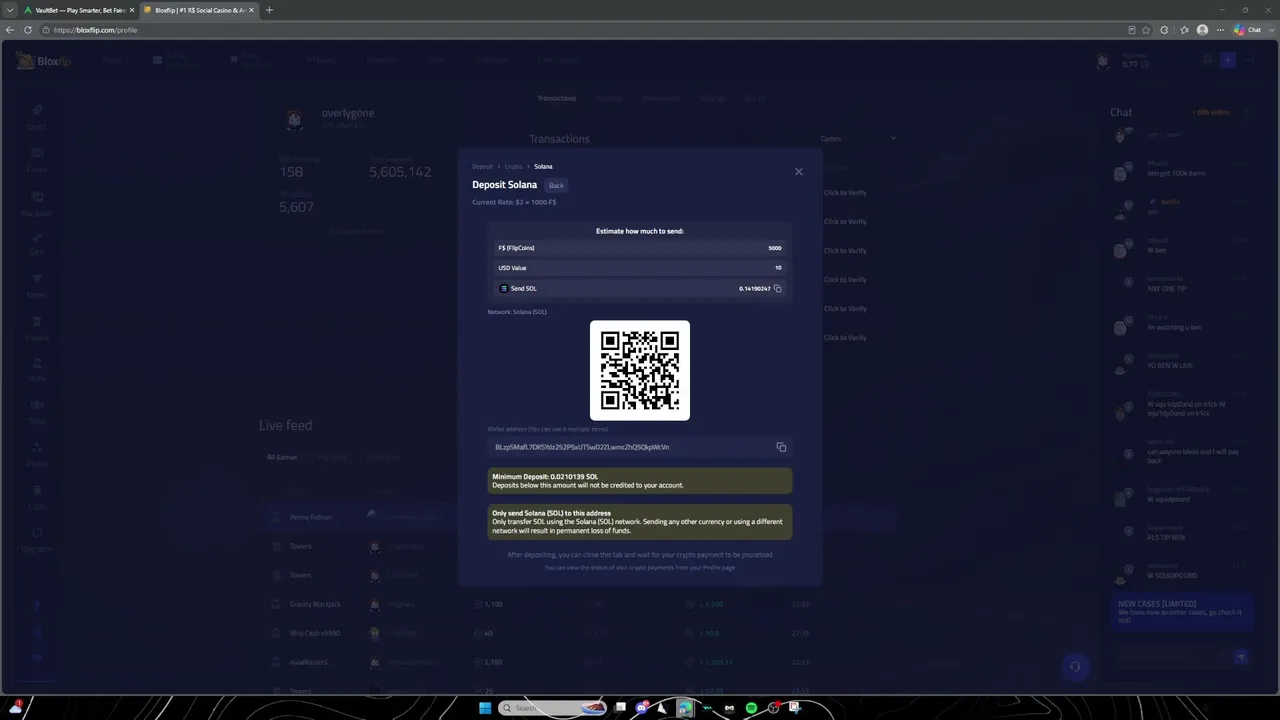Reload the Bloxflip page
1280x720 pixels.
tap(28, 30)
